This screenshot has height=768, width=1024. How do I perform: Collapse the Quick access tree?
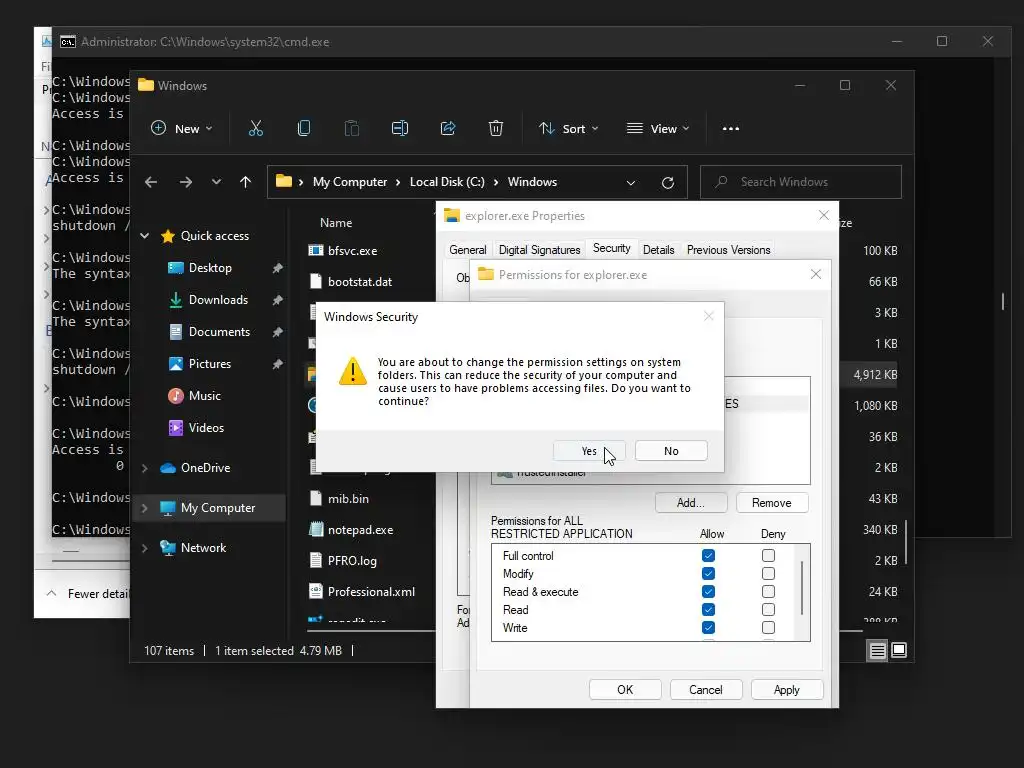coord(144,236)
